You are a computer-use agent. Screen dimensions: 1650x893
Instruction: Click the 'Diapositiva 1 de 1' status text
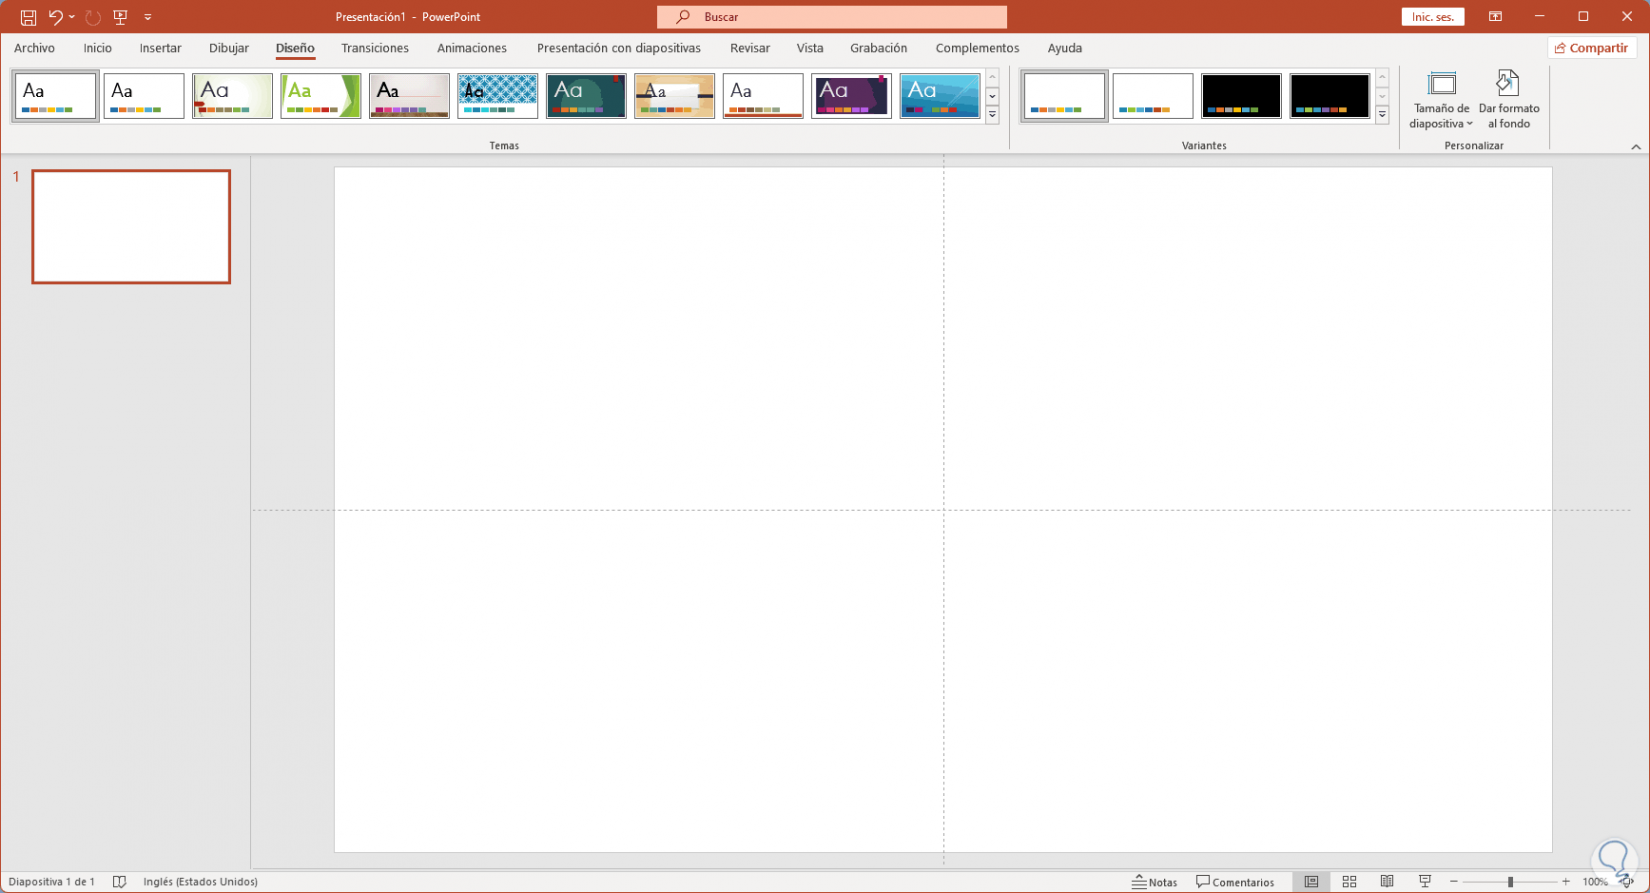click(52, 882)
